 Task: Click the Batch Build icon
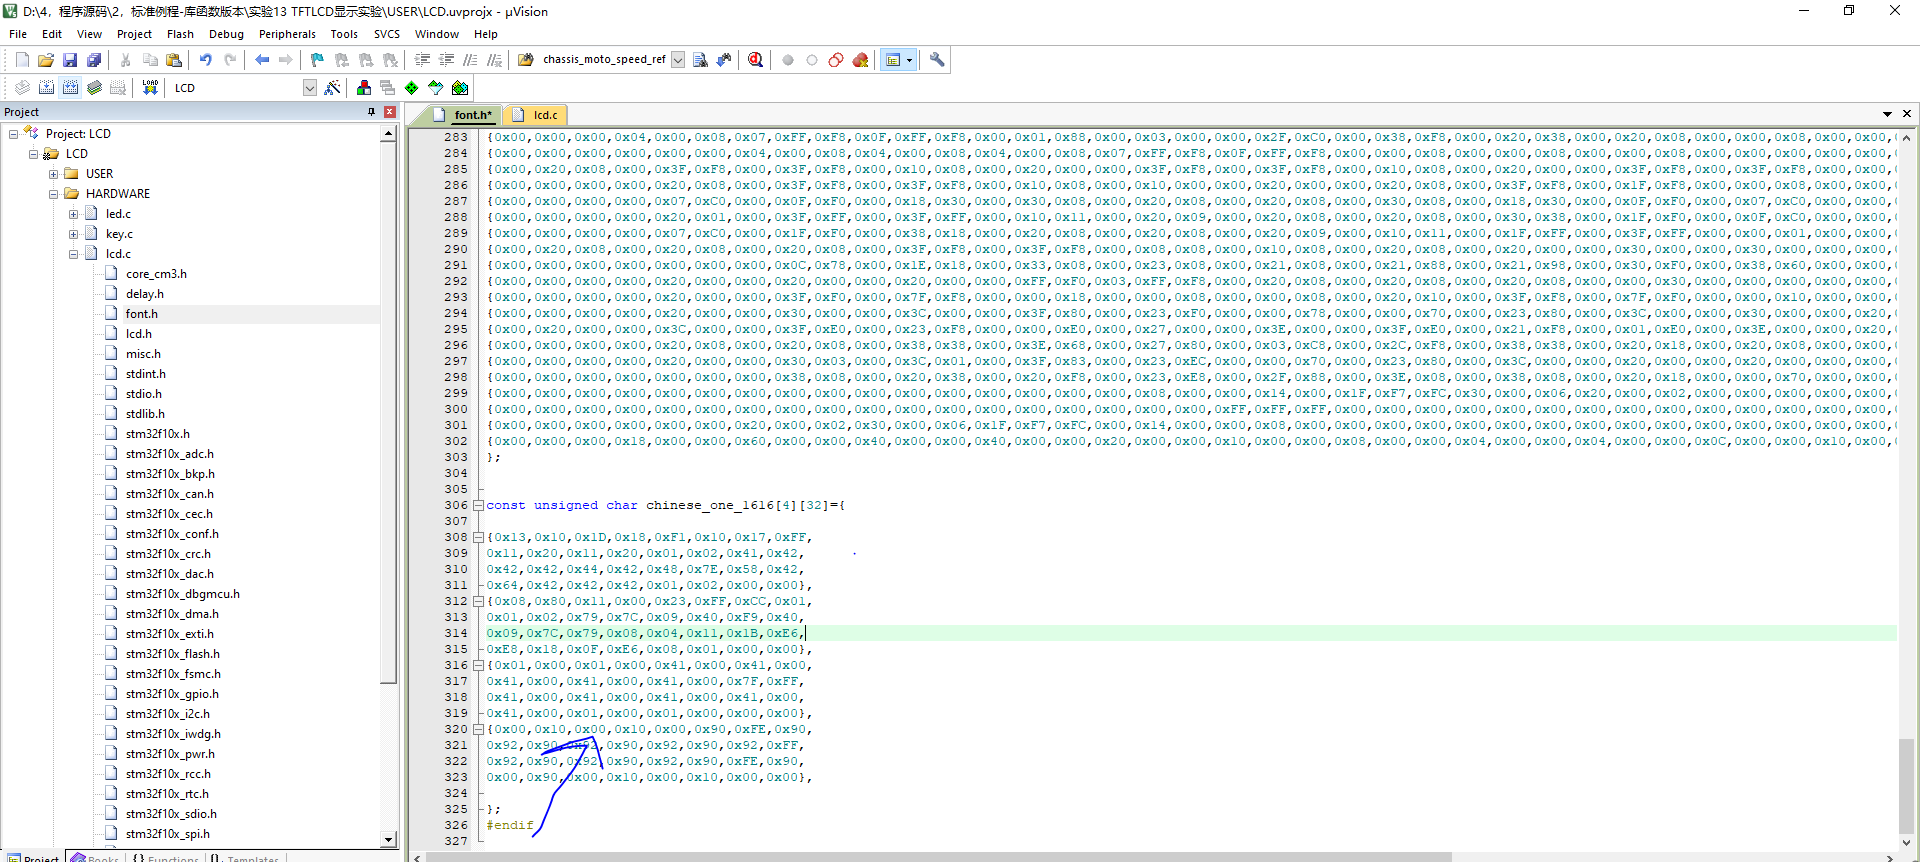coord(94,88)
